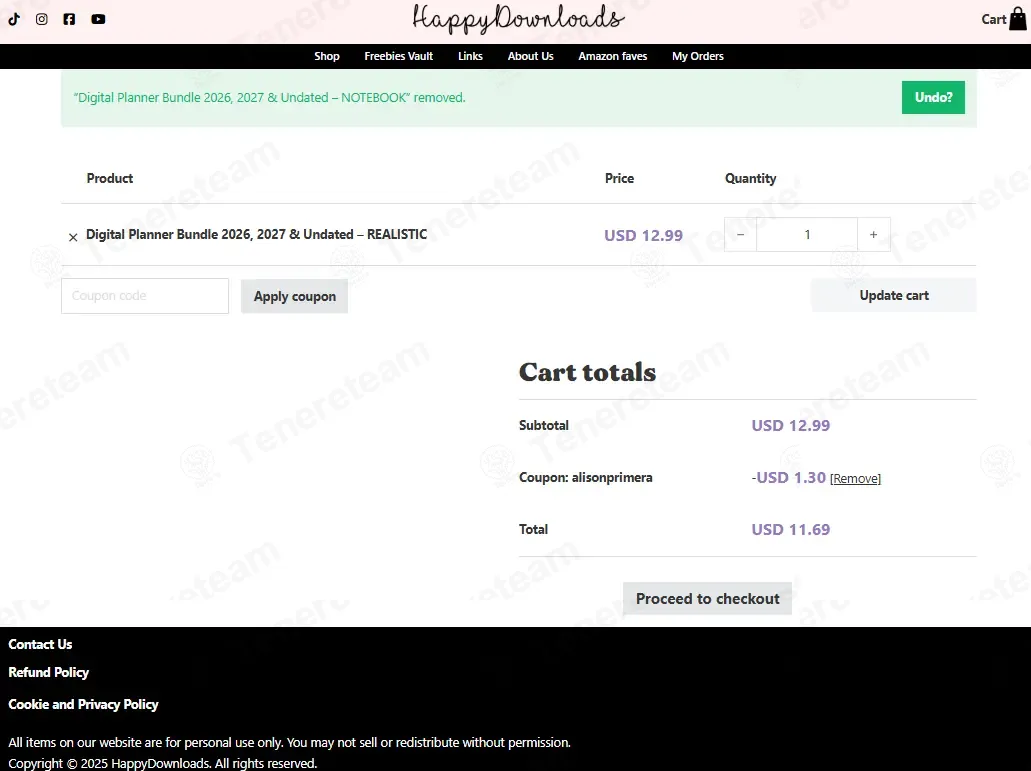The image size is (1031, 771).
Task: Open the shopping bag Cart icon
Action: (x=1018, y=19)
